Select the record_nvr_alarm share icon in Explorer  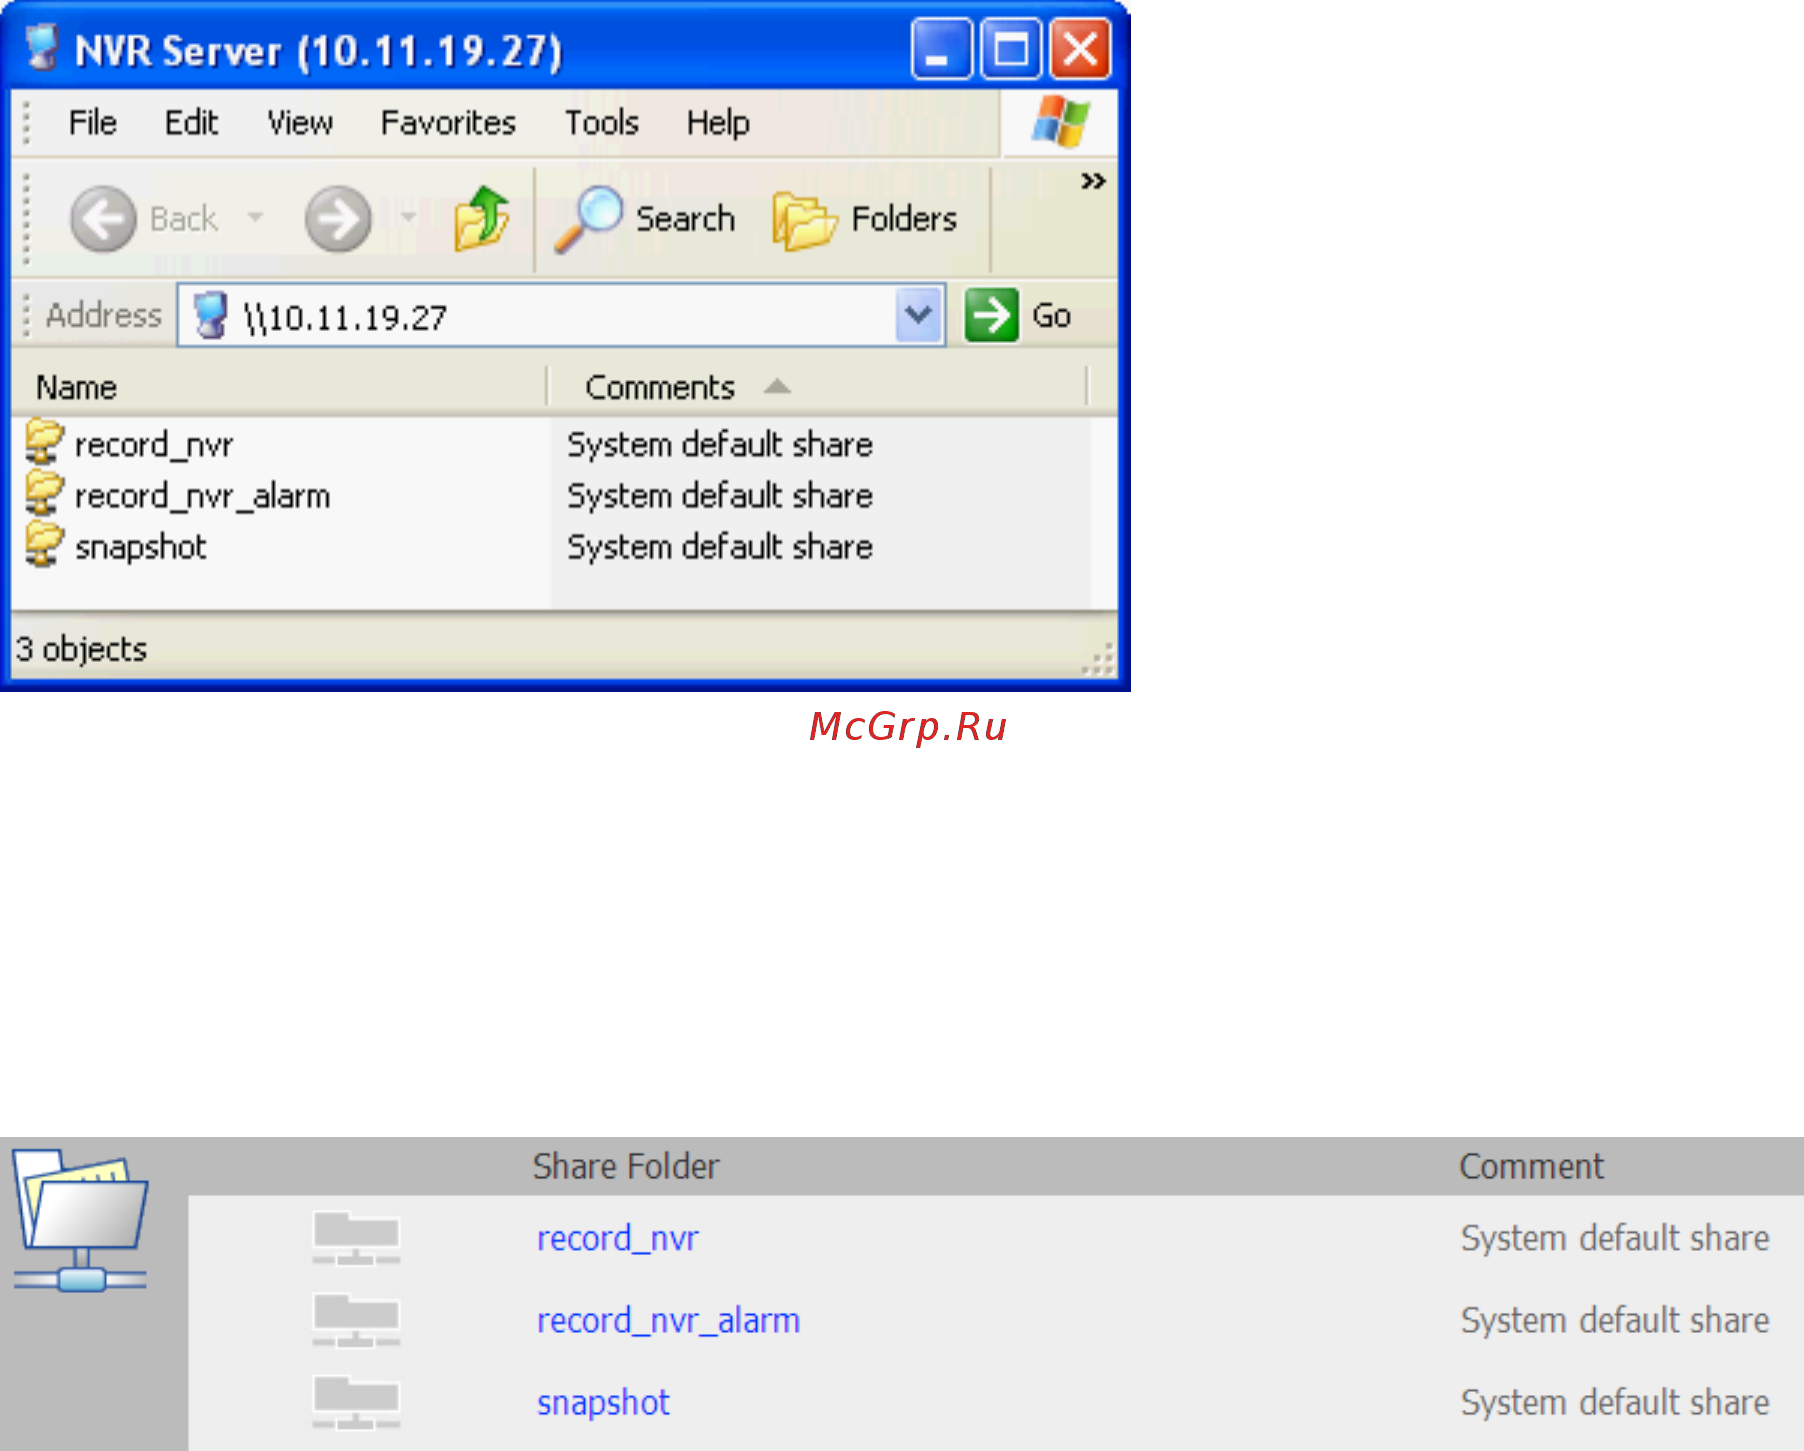point(44,493)
